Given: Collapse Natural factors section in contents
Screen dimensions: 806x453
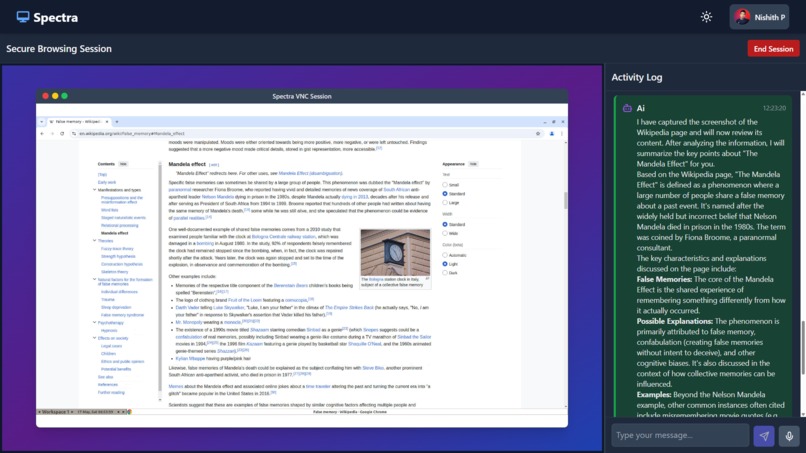Looking at the screenshot, I should 95,280.
